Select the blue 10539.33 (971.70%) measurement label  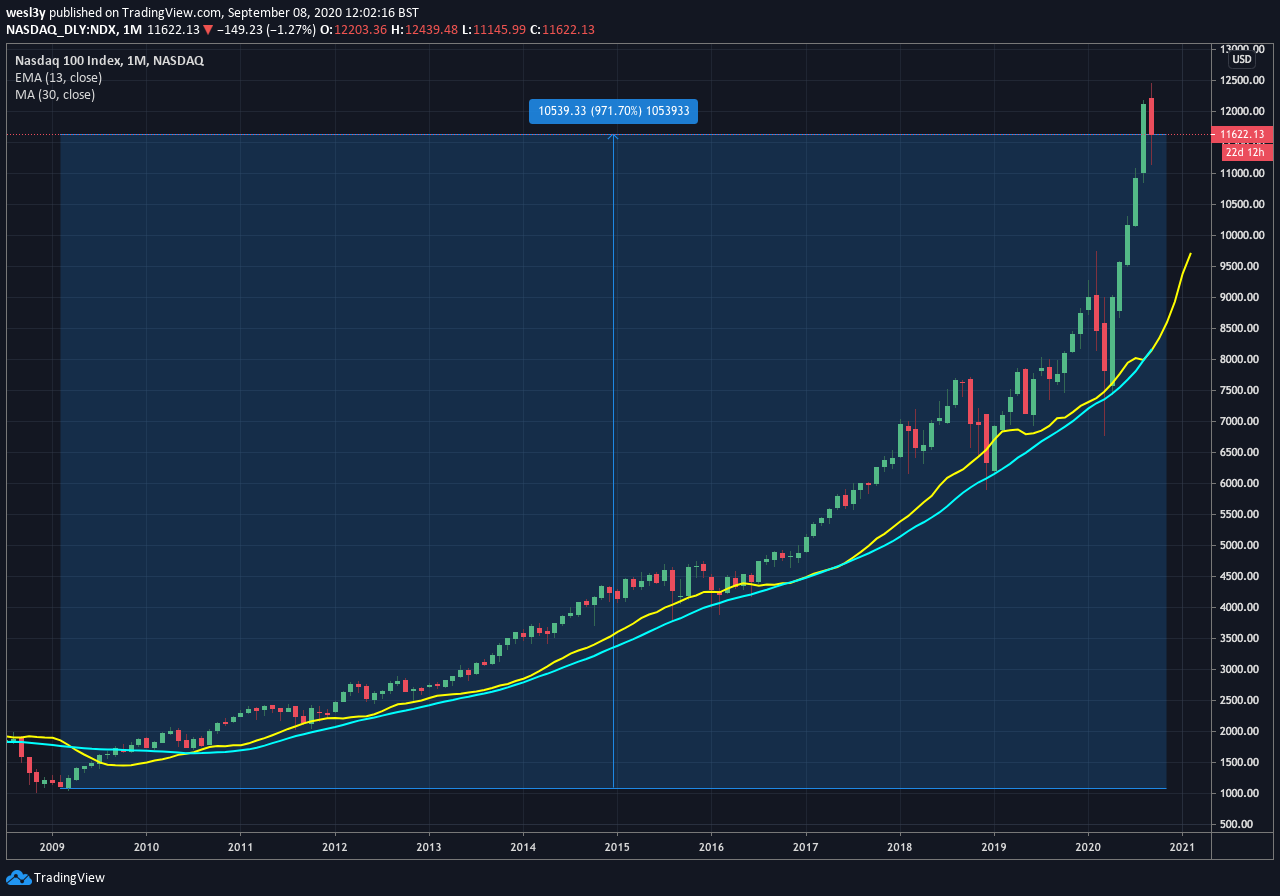point(613,111)
